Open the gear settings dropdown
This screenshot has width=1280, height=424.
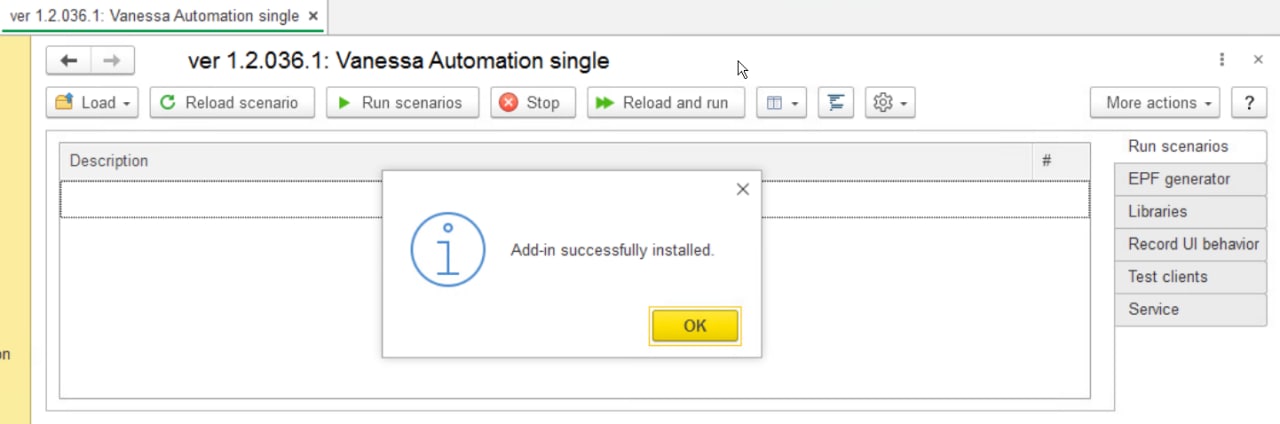point(890,103)
